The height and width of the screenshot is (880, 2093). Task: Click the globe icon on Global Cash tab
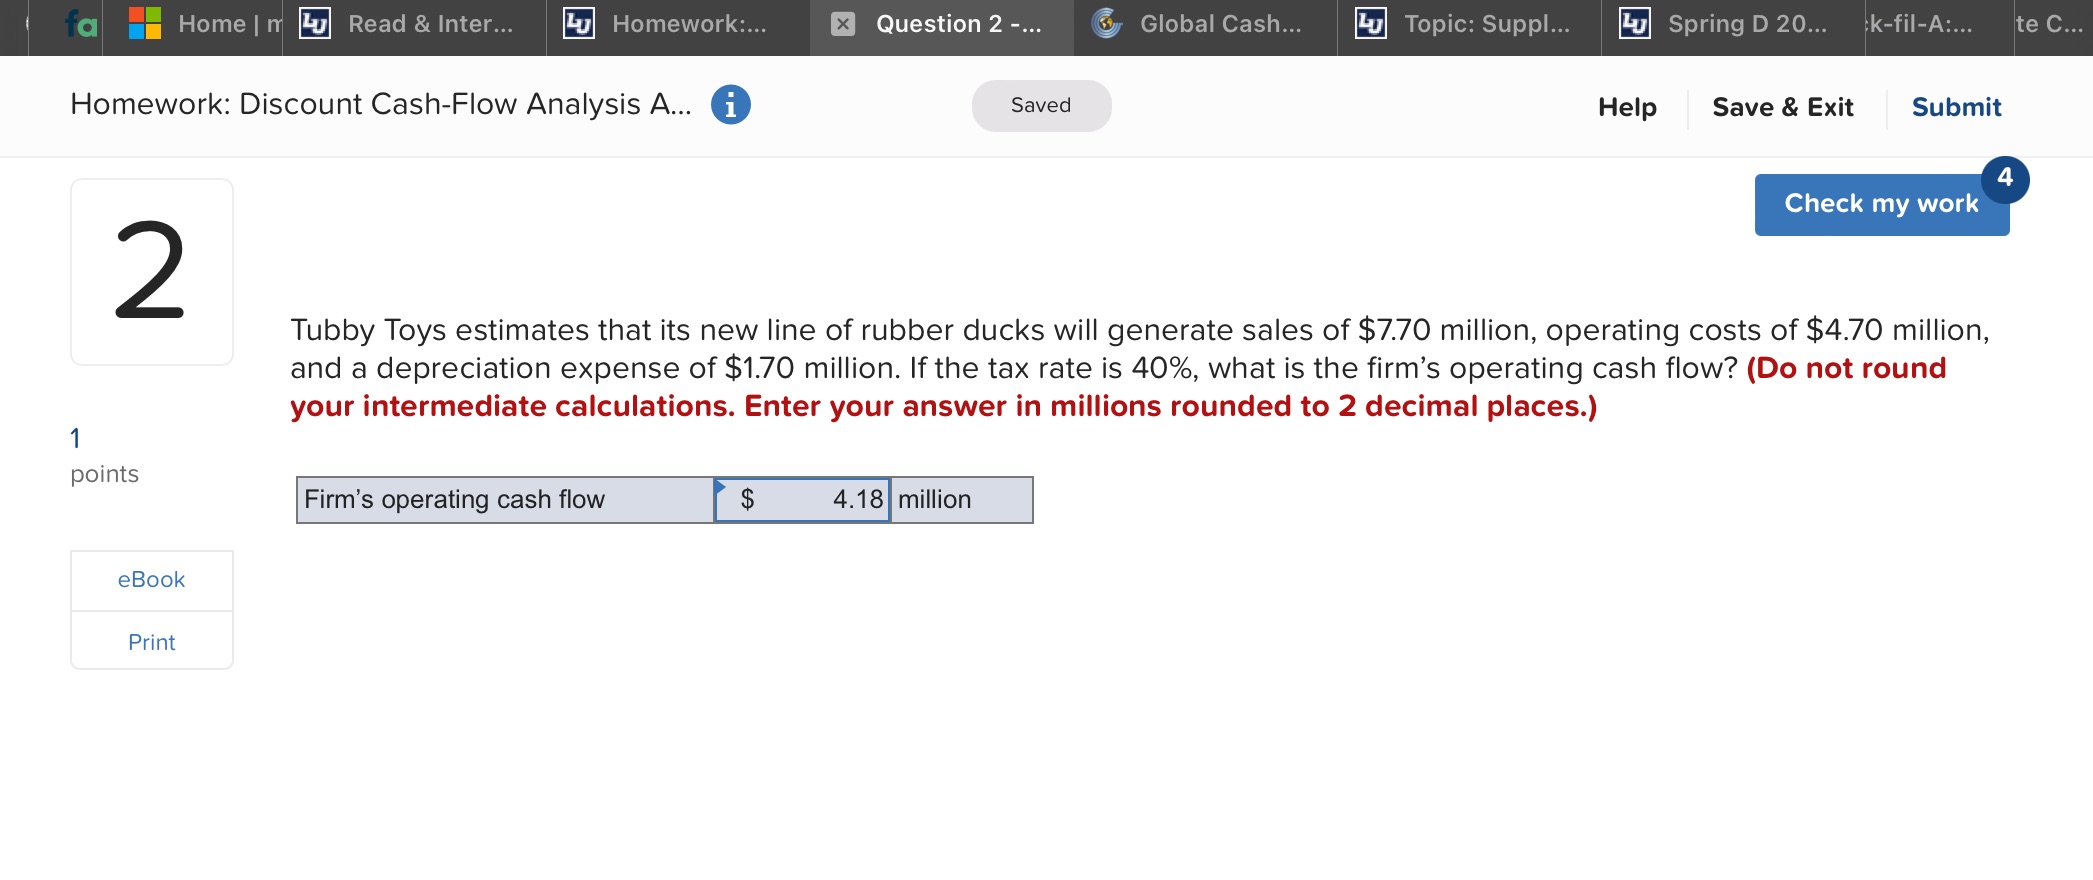tap(1108, 23)
